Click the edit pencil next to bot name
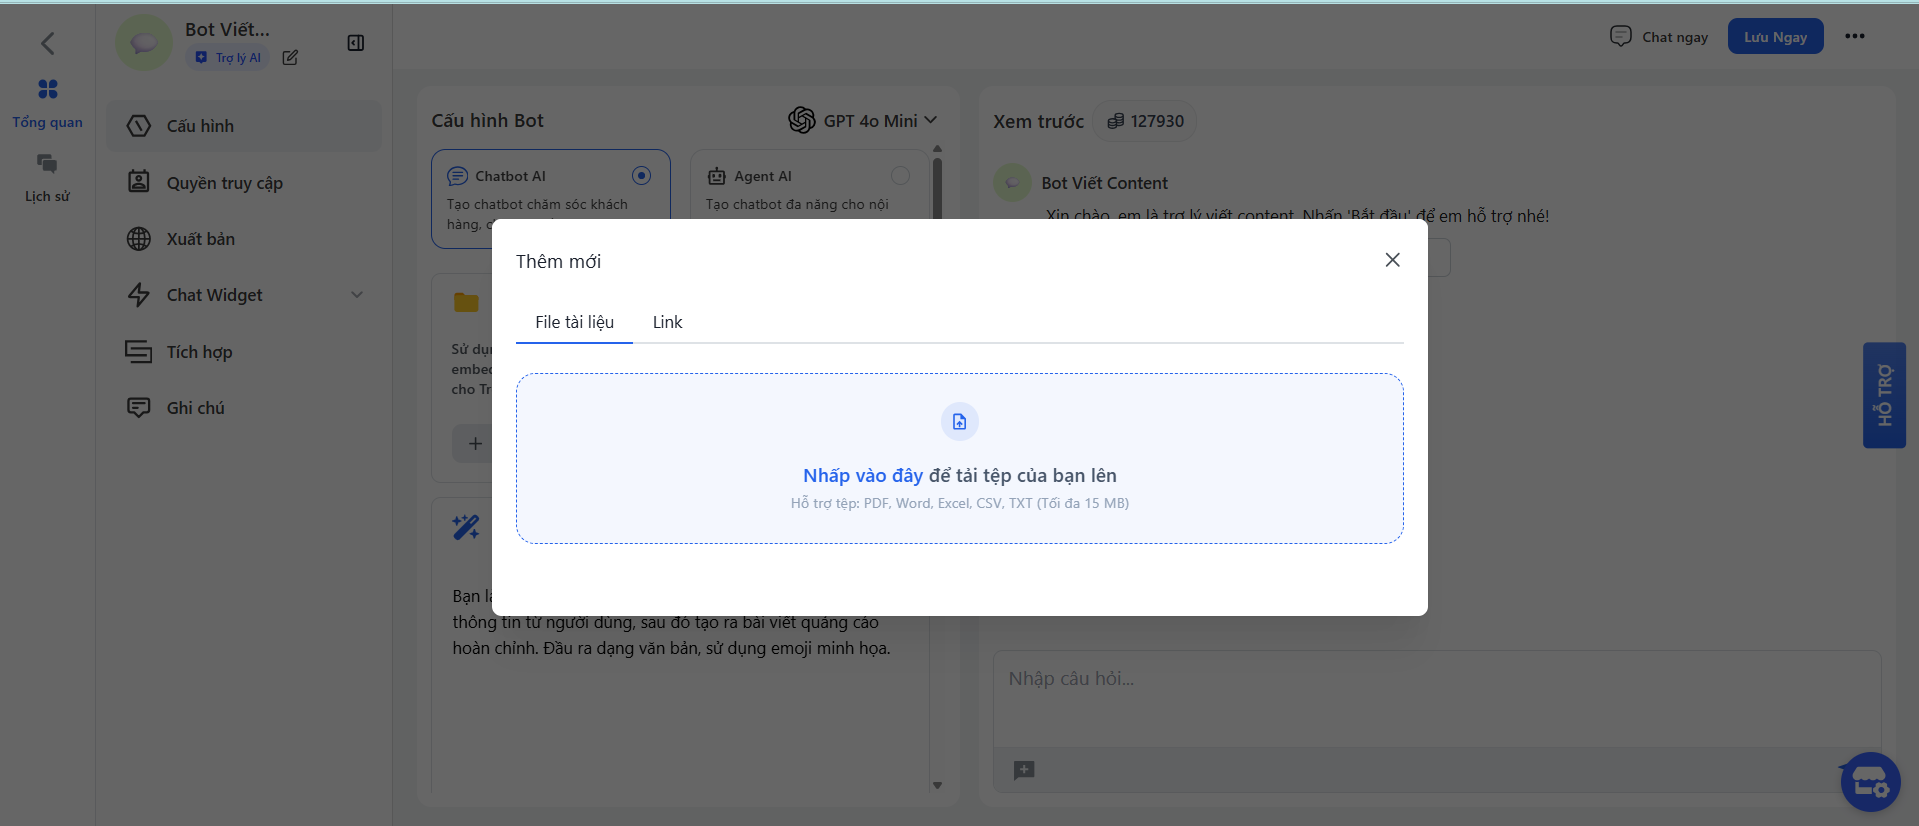The image size is (1919, 826). point(290,58)
